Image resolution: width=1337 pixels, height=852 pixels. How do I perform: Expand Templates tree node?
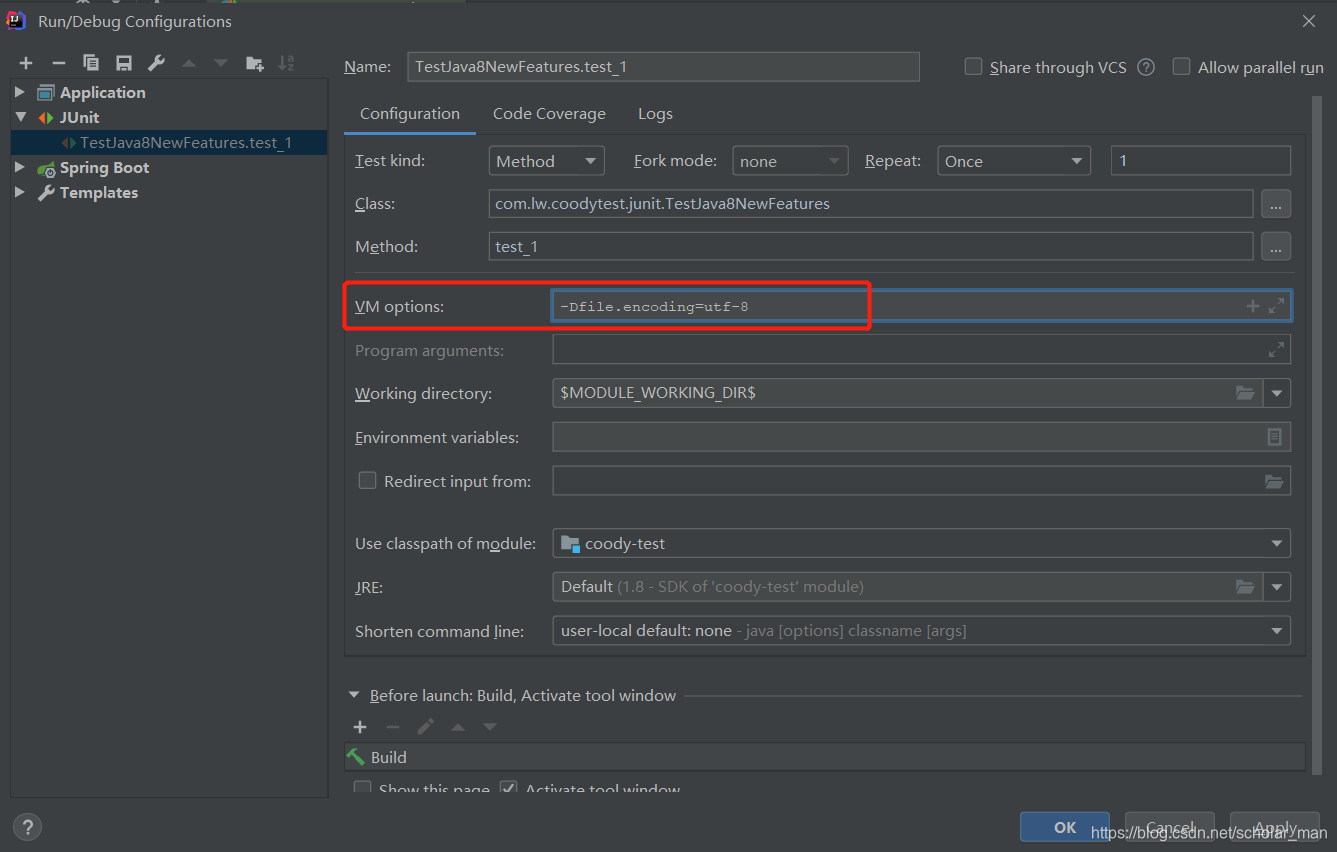pyautogui.click(x=20, y=192)
